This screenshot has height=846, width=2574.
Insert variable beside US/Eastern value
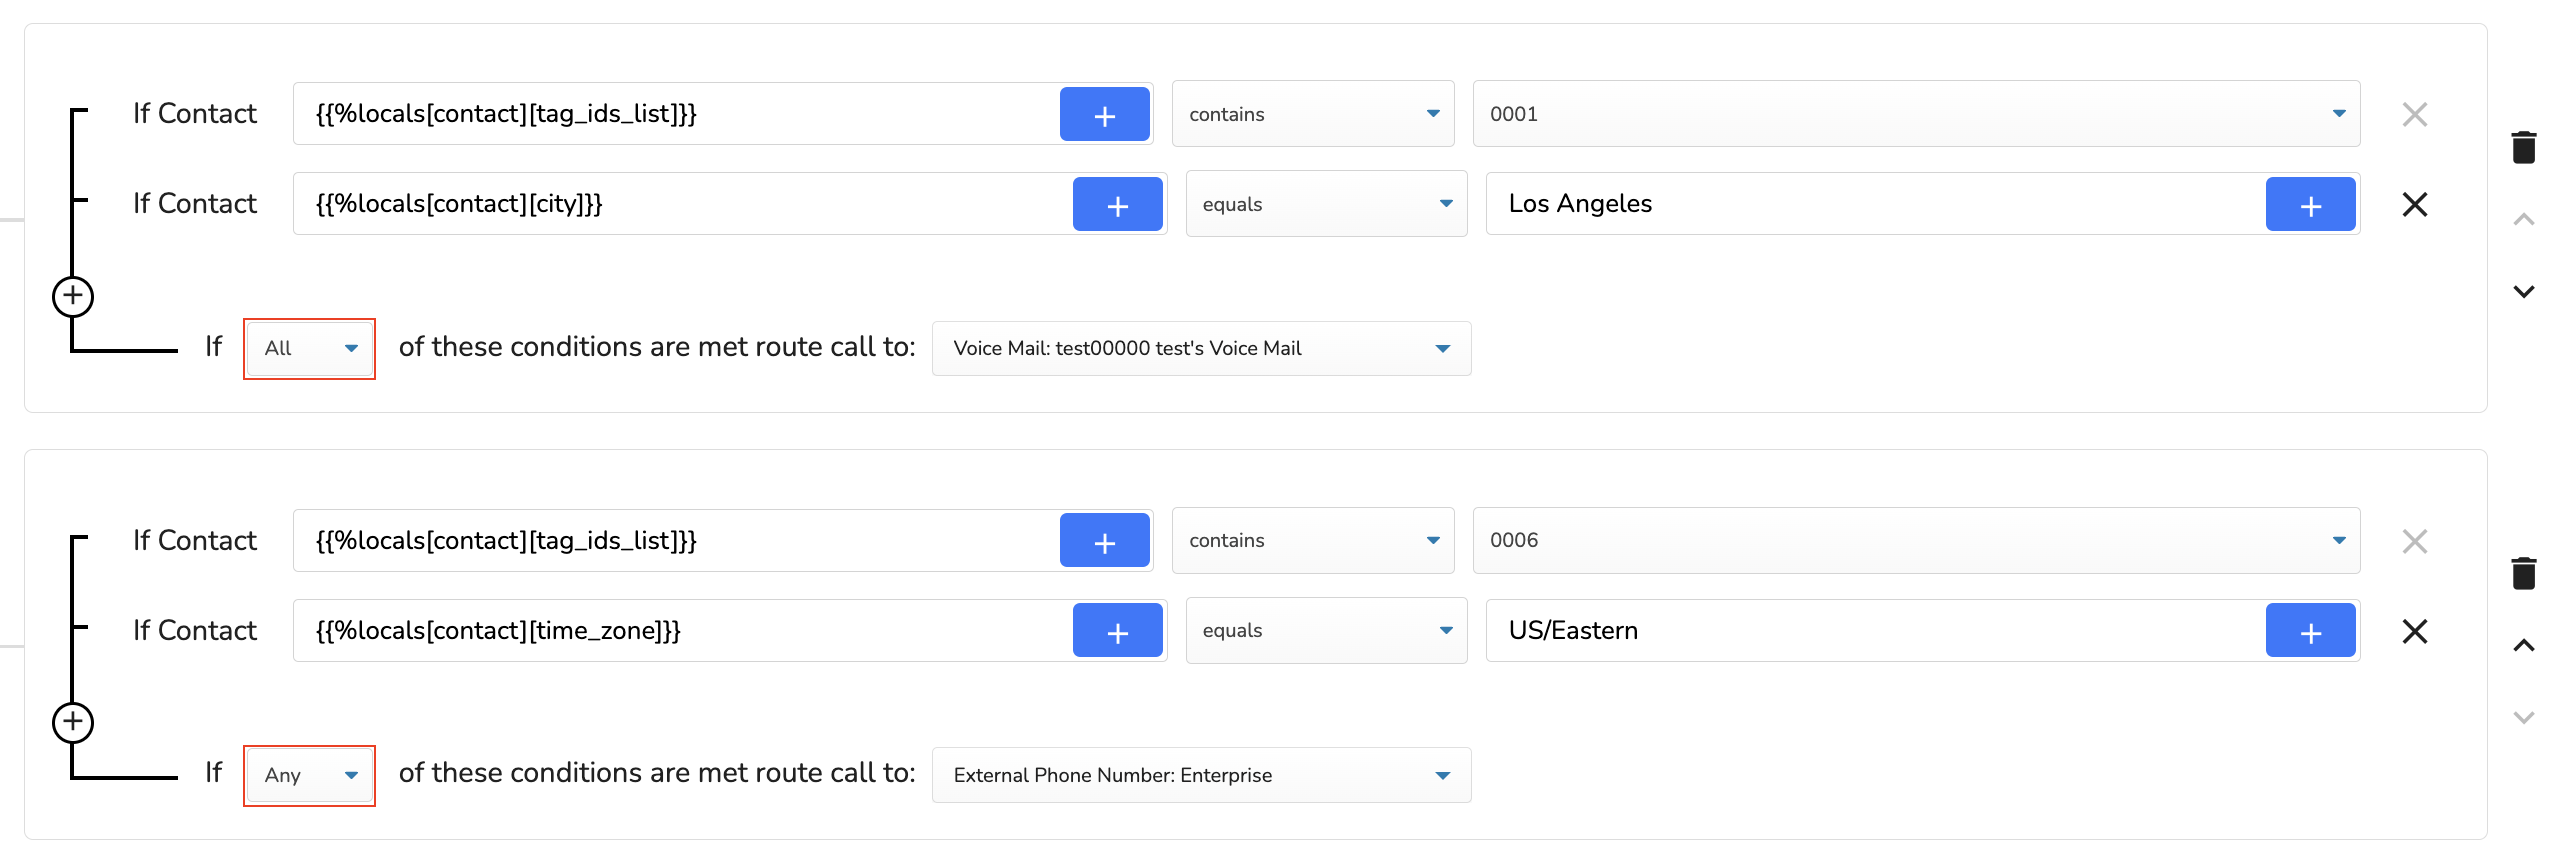tap(2311, 631)
